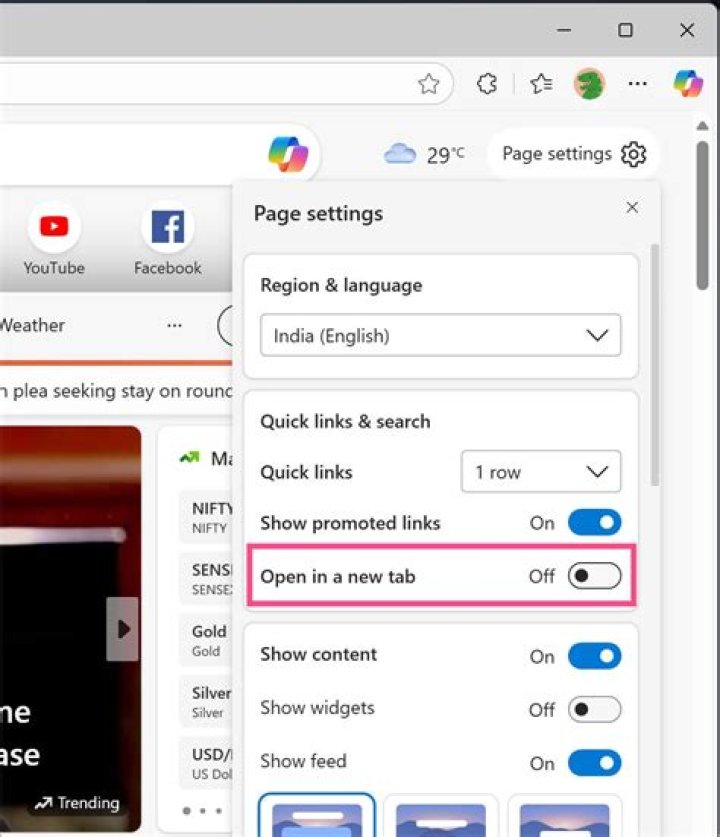Toggle Show widgets switch
Image resolution: width=720 pixels, height=837 pixels.
595,709
